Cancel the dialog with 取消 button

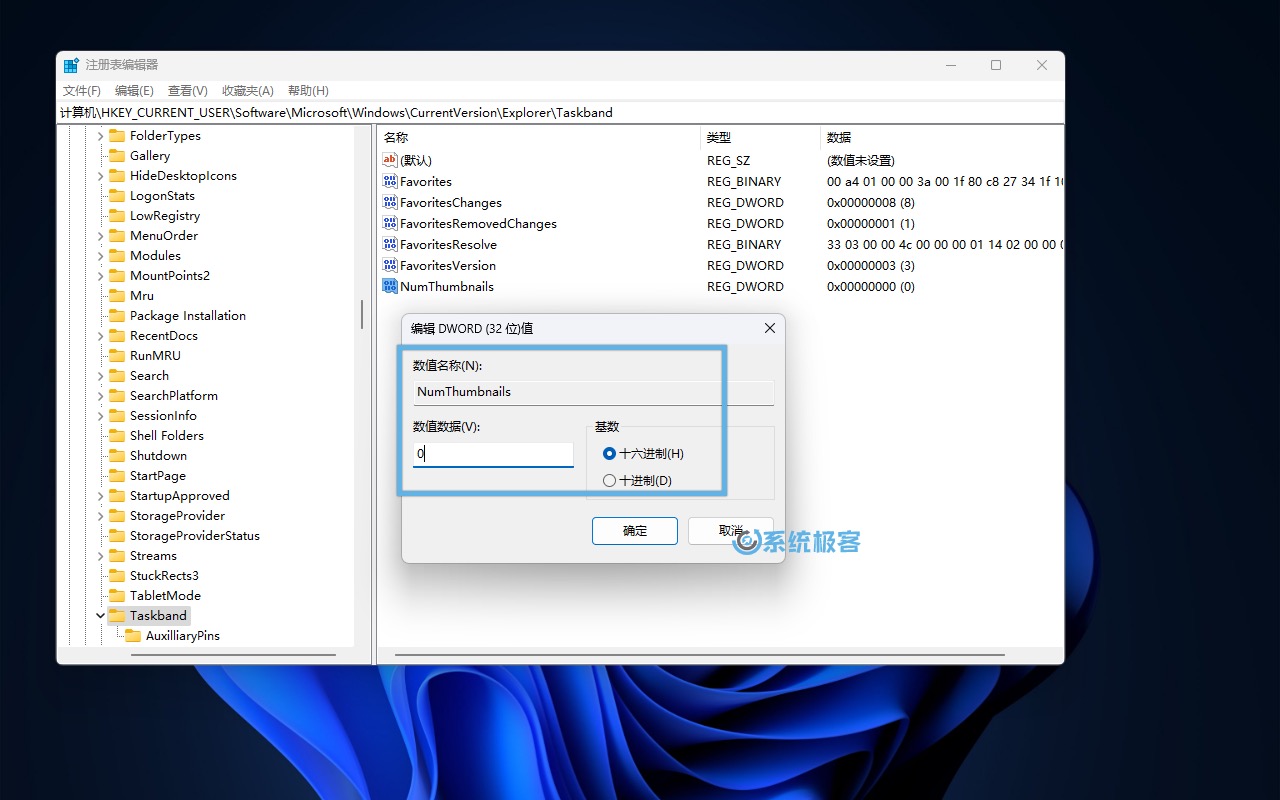[x=731, y=531]
